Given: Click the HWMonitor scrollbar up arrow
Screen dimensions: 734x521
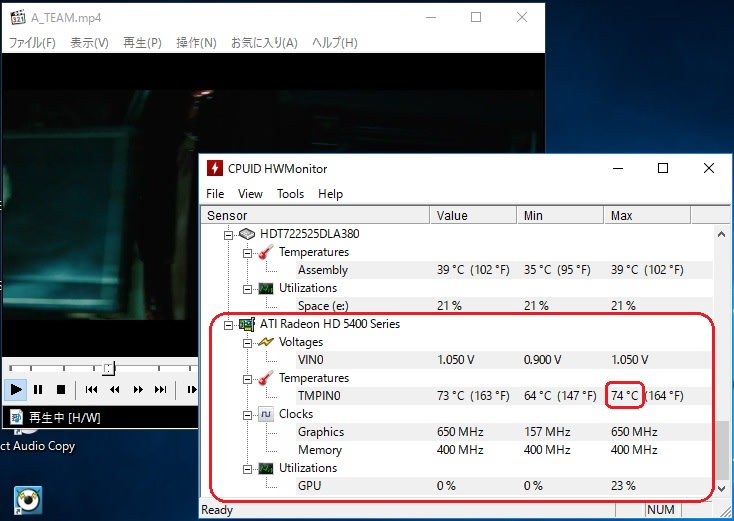Looking at the screenshot, I should pos(721,234).
